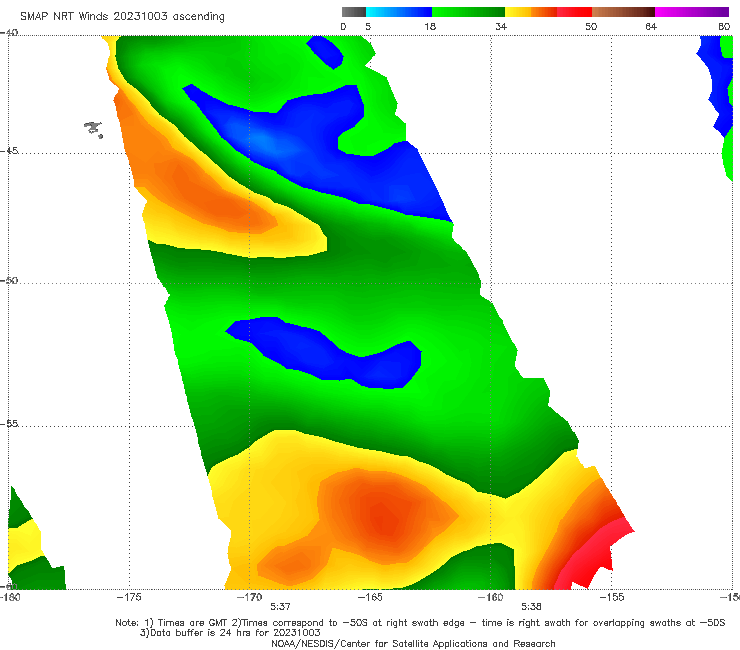Screen dimensions: 740x650
Task: Click the small gray island outline on the map
Action: tap(93, 129)
